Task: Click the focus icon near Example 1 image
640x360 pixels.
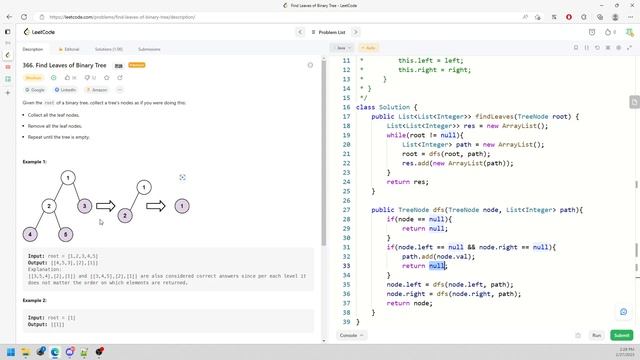Action: 182,177
